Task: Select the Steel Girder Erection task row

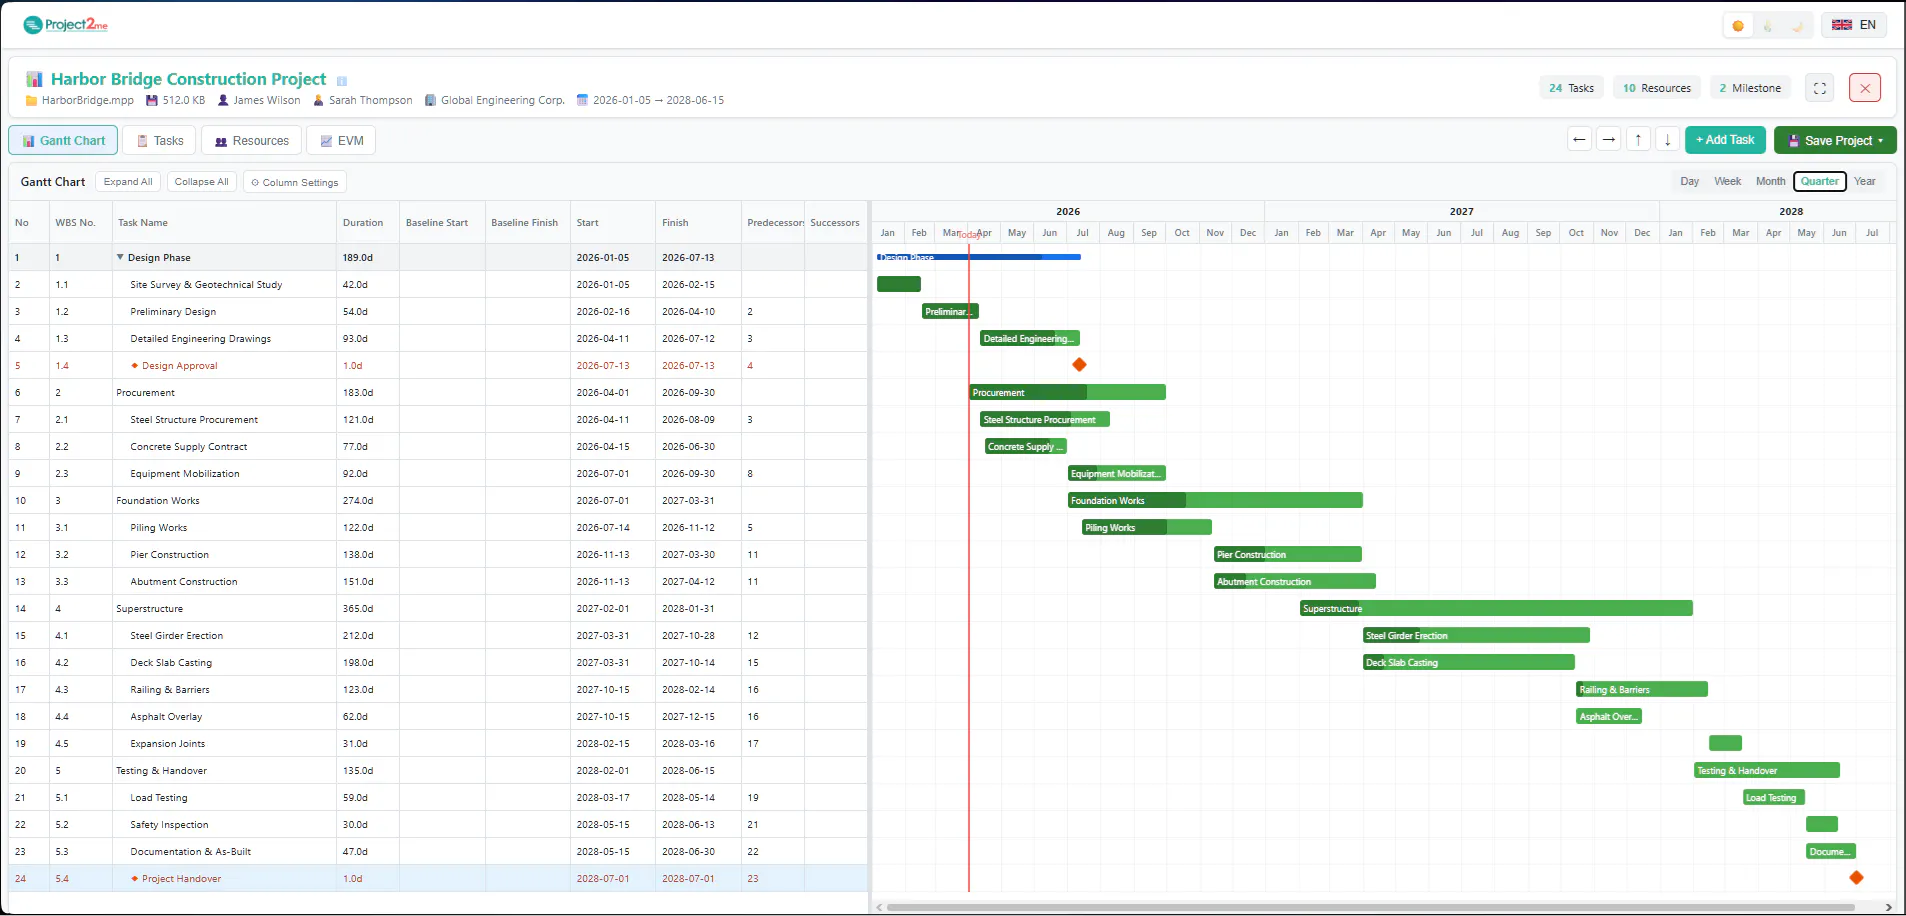Action: [x=438, y=635]
